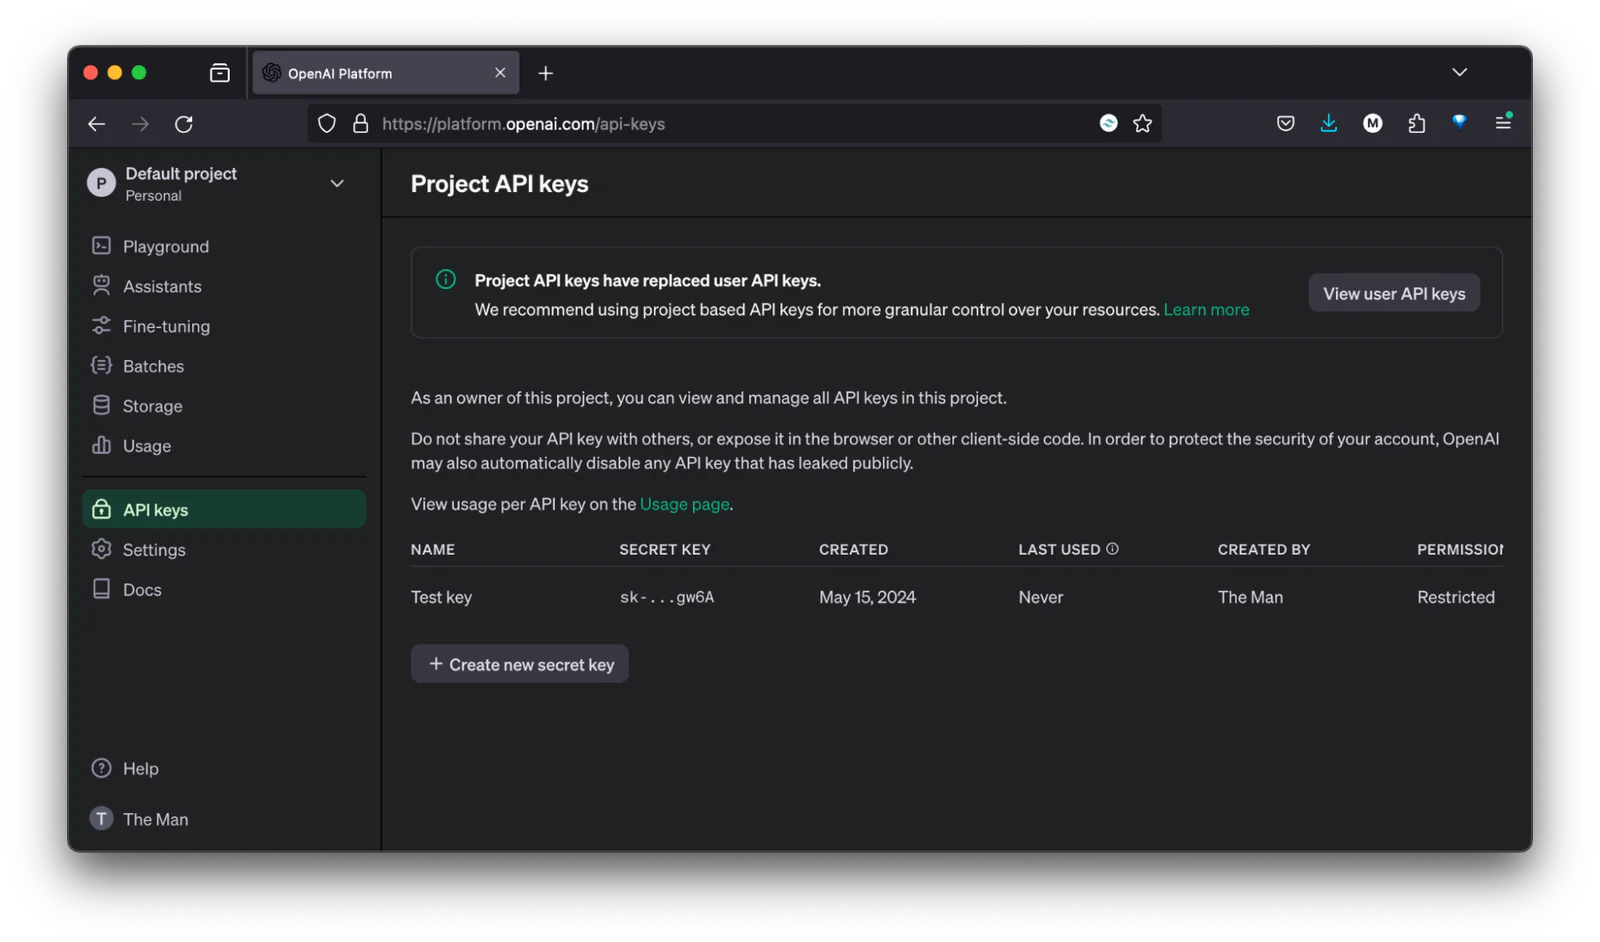Click the NAME column header
Image resolution: width=1600 pixels, height=942 pixels.
pos(433,549)
